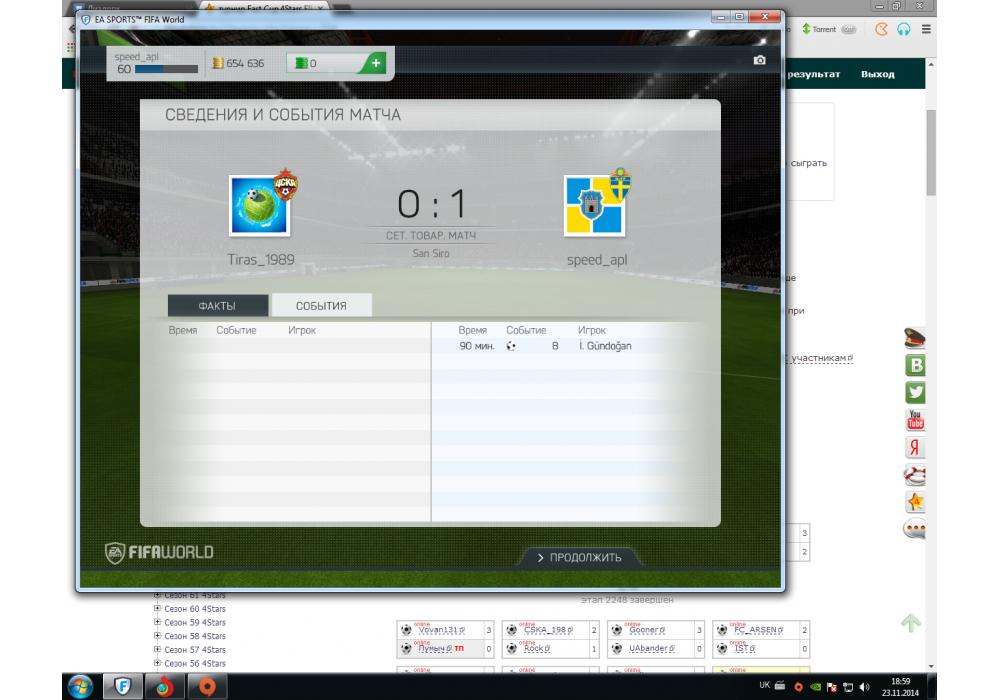Click the teal headphones extension icon
Viewport: 1000px width, 700px height.
[x=904, y=29]
